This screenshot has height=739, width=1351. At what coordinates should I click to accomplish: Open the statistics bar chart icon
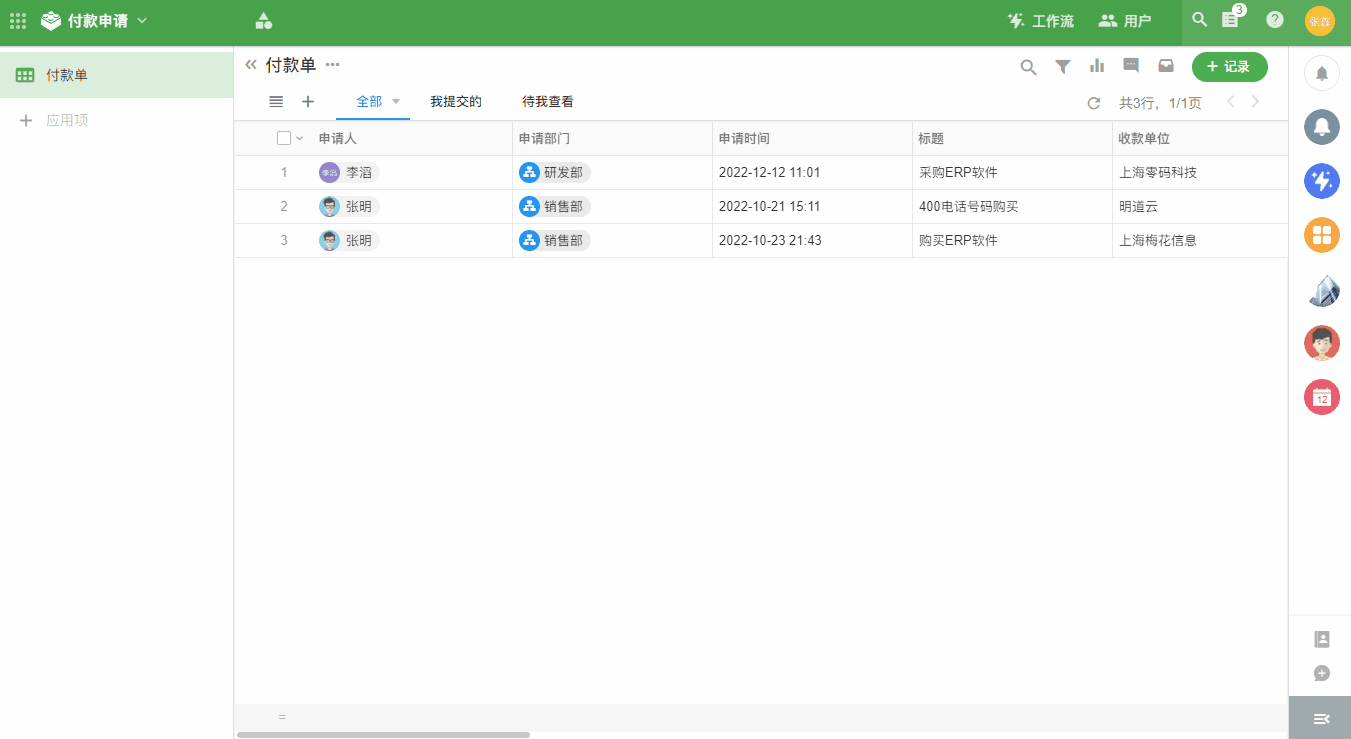pyautogui.click(x=1097, y=66)
